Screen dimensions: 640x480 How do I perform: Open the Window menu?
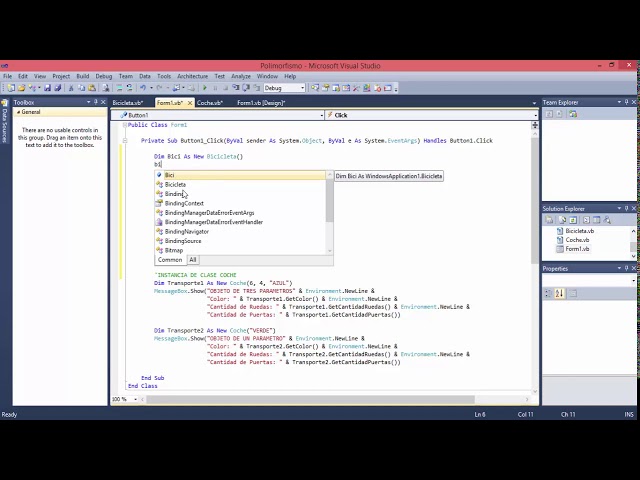[x=267, y=76]
